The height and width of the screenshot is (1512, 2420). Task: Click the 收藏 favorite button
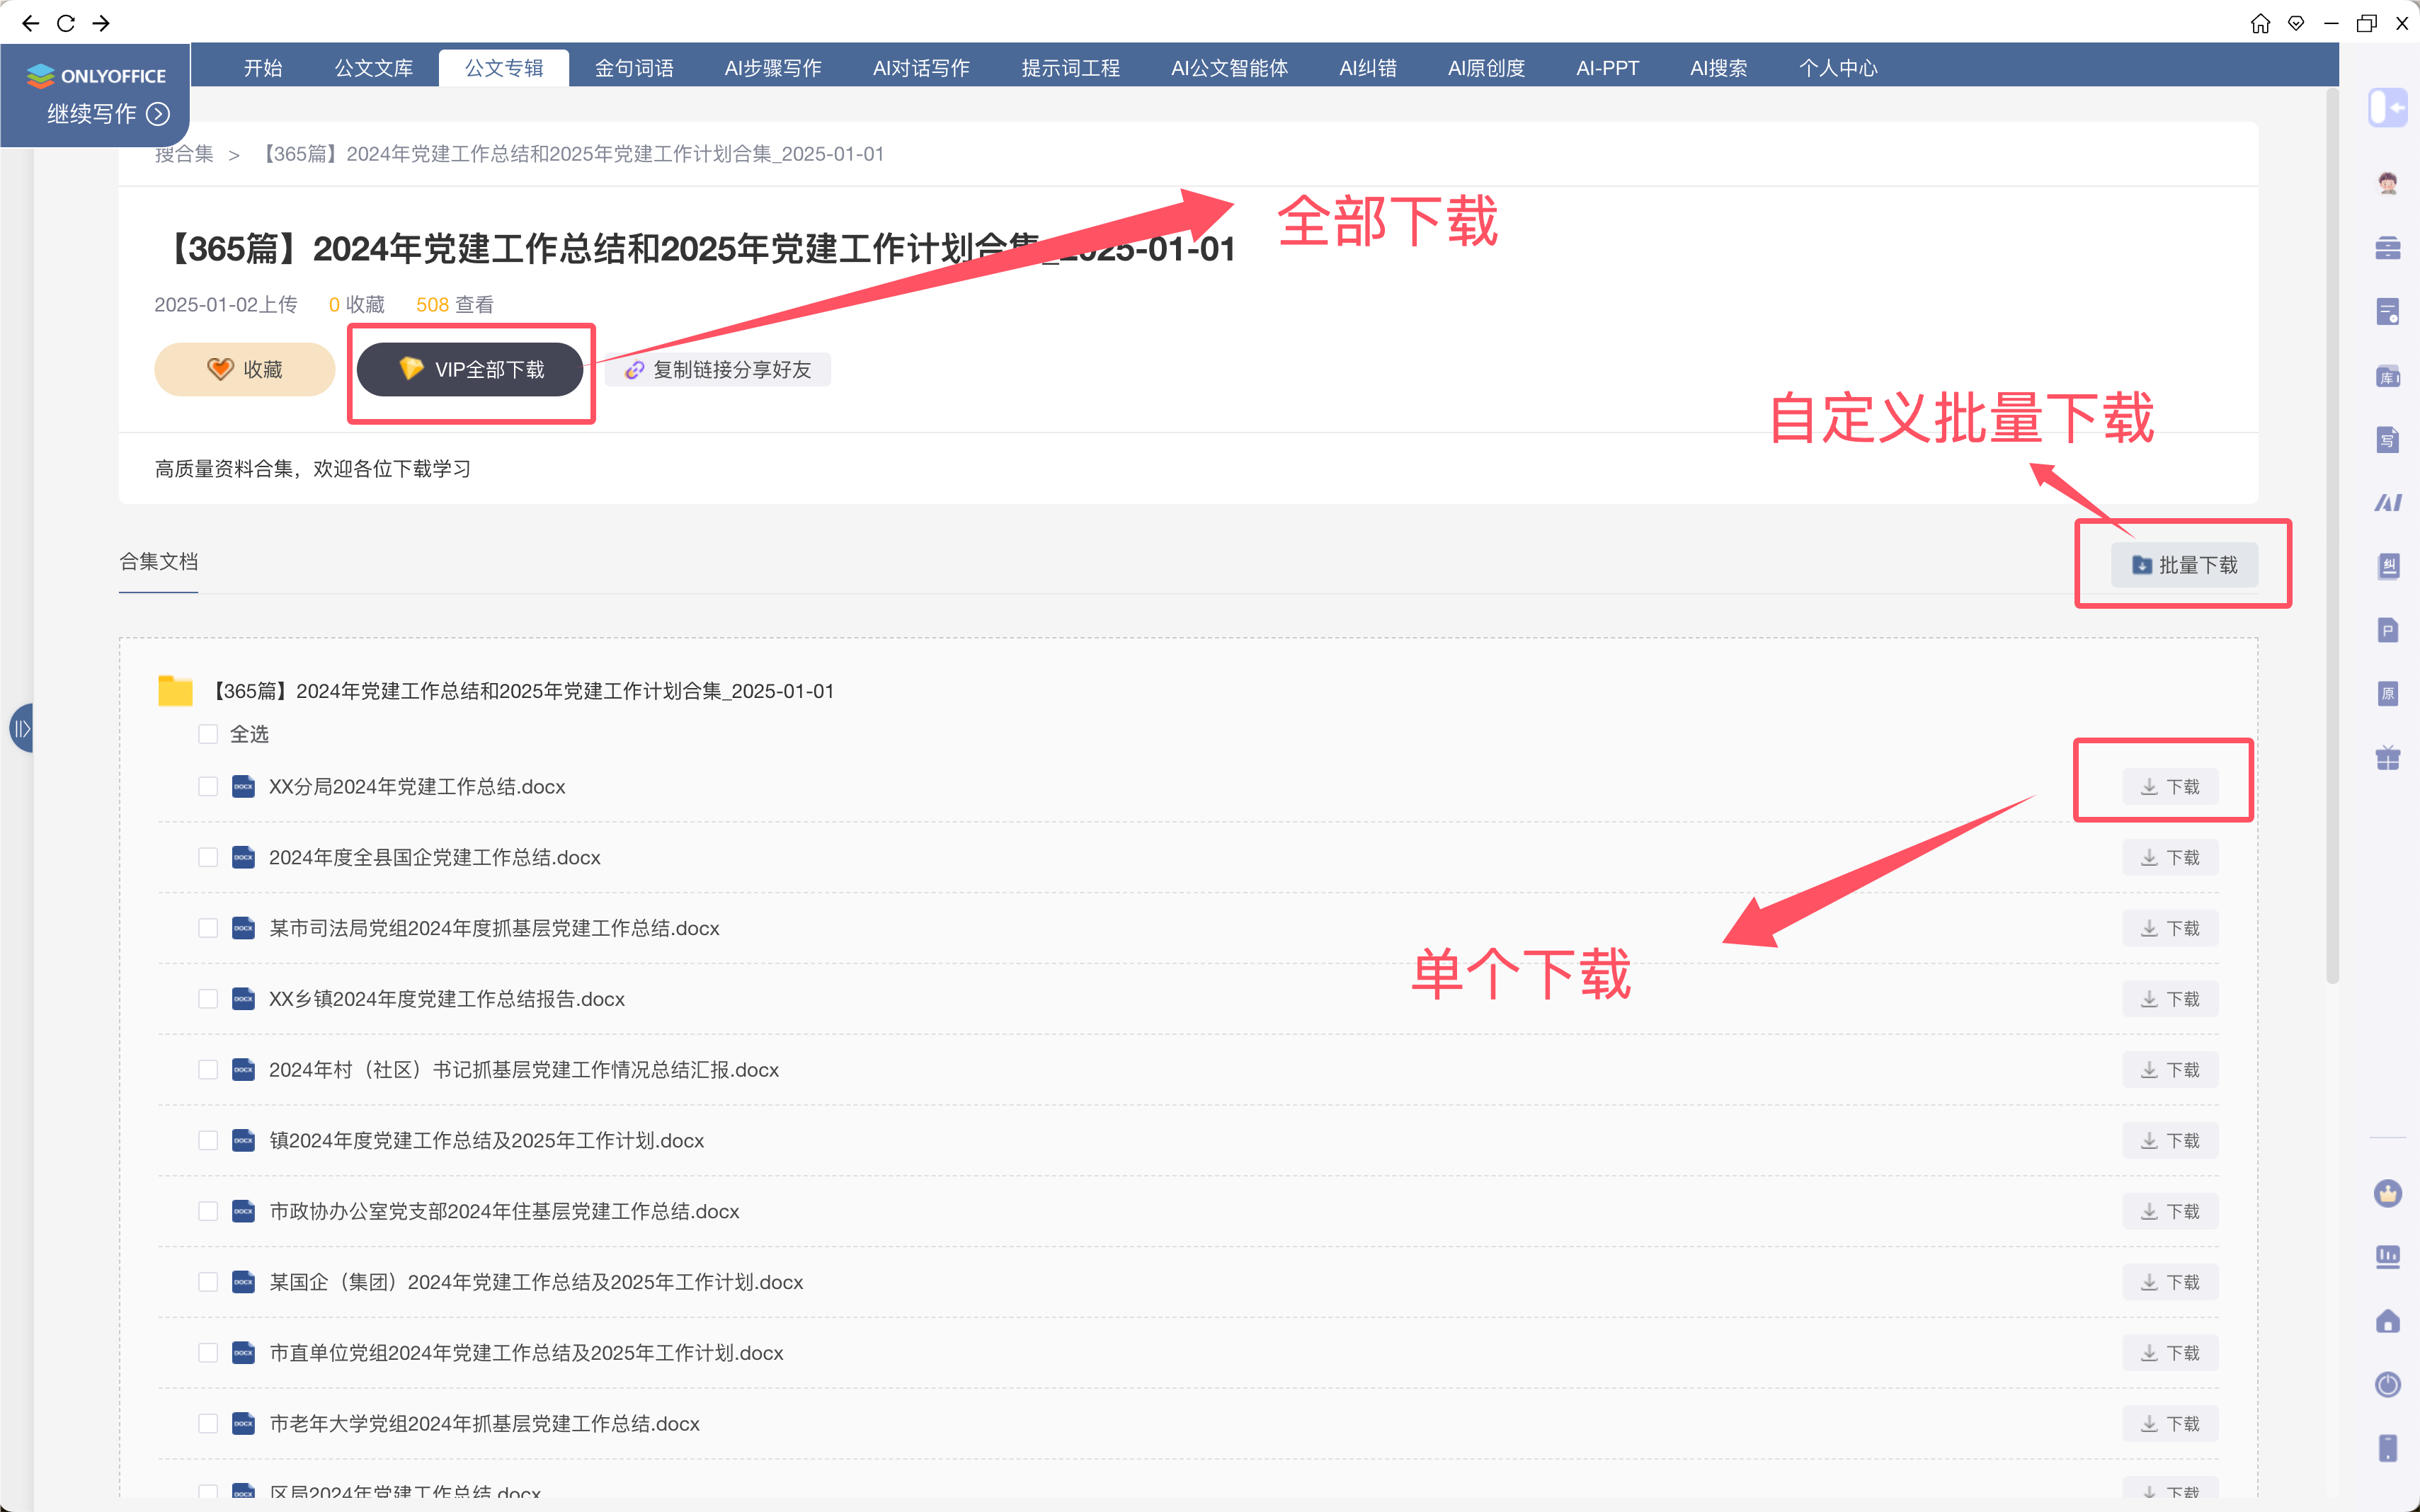(245, 369)
